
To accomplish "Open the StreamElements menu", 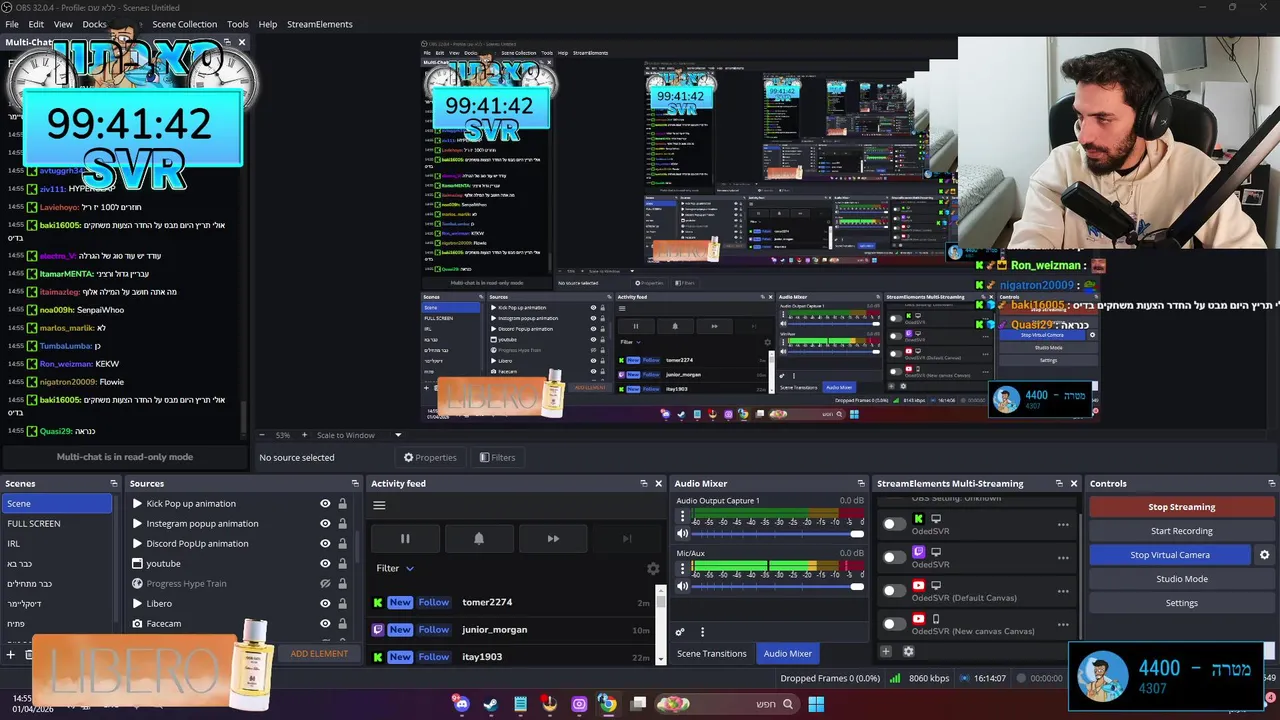I will (320, 24).
